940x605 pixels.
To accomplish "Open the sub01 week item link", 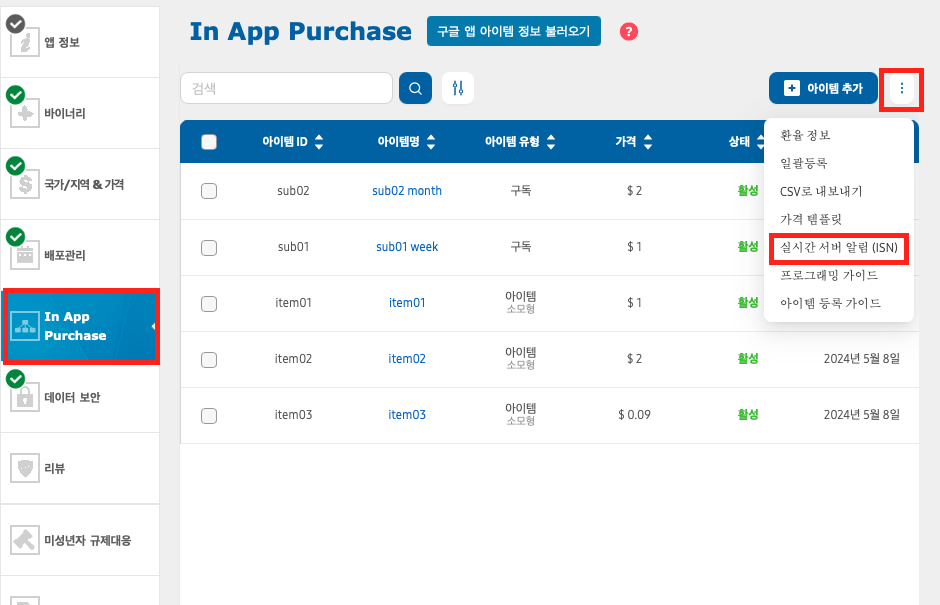I will pyautogui.click(x=406, y=247).
